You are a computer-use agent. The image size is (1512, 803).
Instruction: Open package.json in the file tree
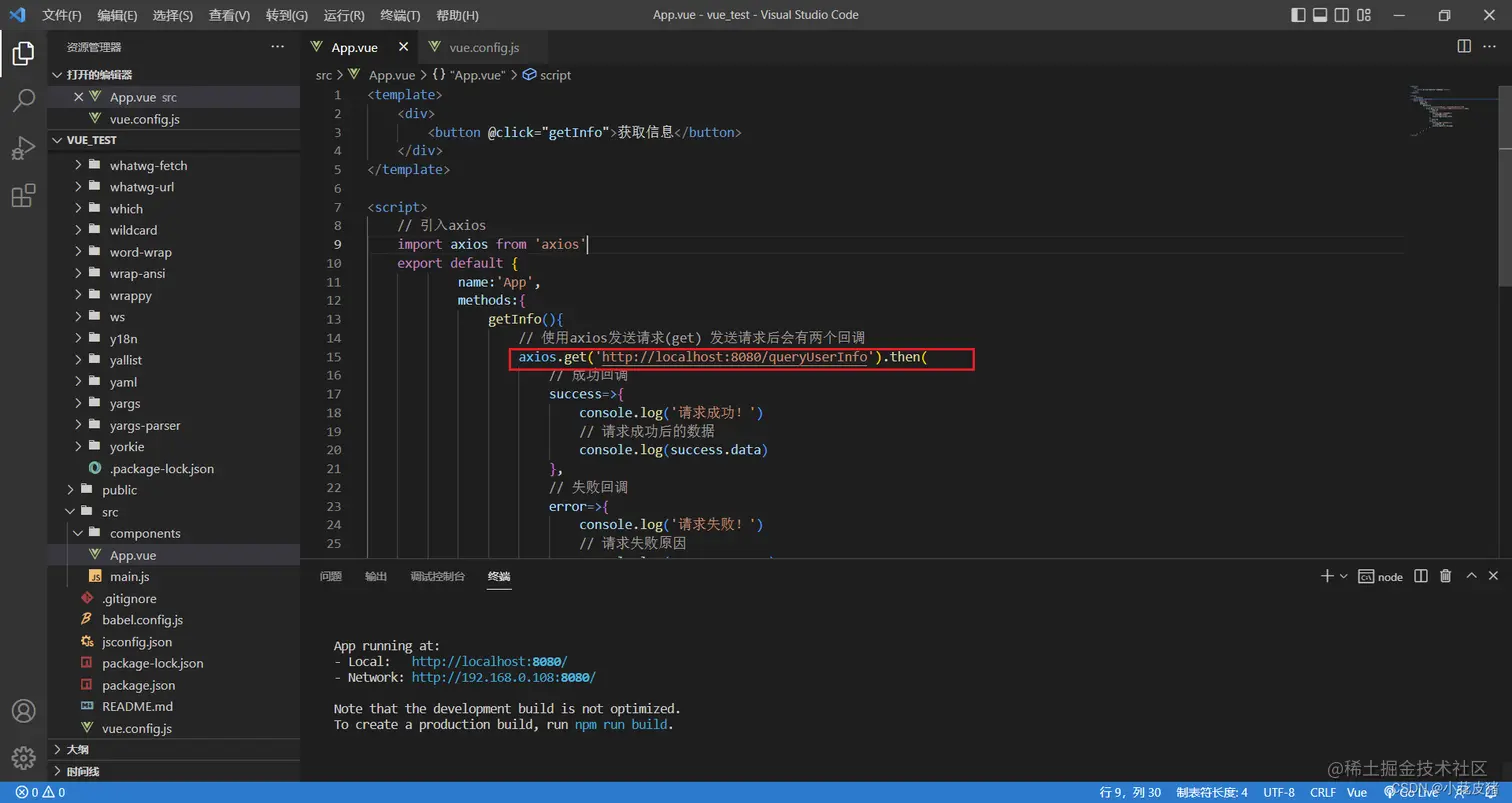(174, 685)
